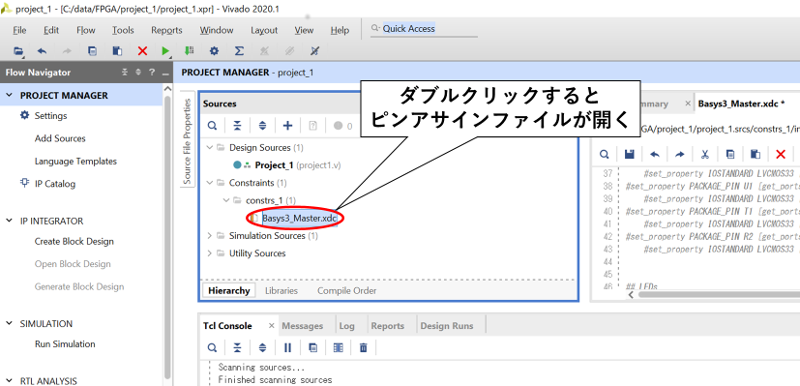
Task: Collapse IP INTEGRATOR section
Action: (x=9, y=221)
